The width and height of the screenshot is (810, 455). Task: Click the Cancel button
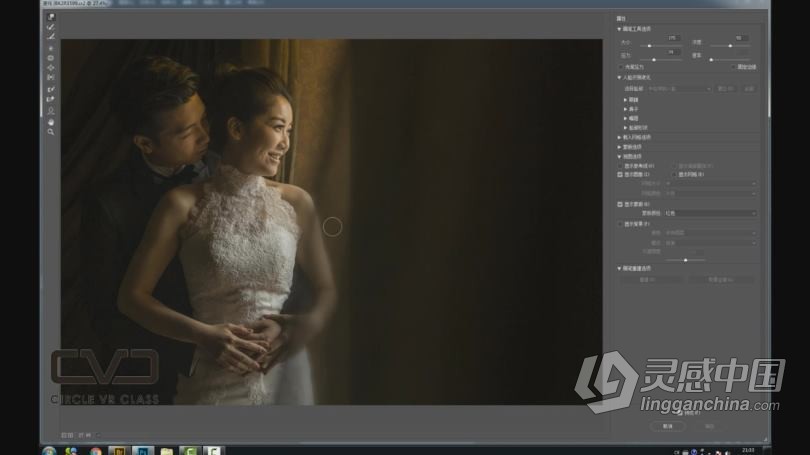667,426
